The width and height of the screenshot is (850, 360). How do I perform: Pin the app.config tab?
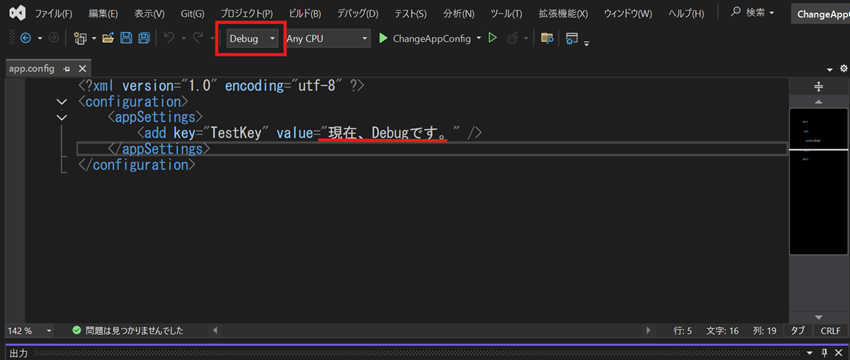pos(67,69)
